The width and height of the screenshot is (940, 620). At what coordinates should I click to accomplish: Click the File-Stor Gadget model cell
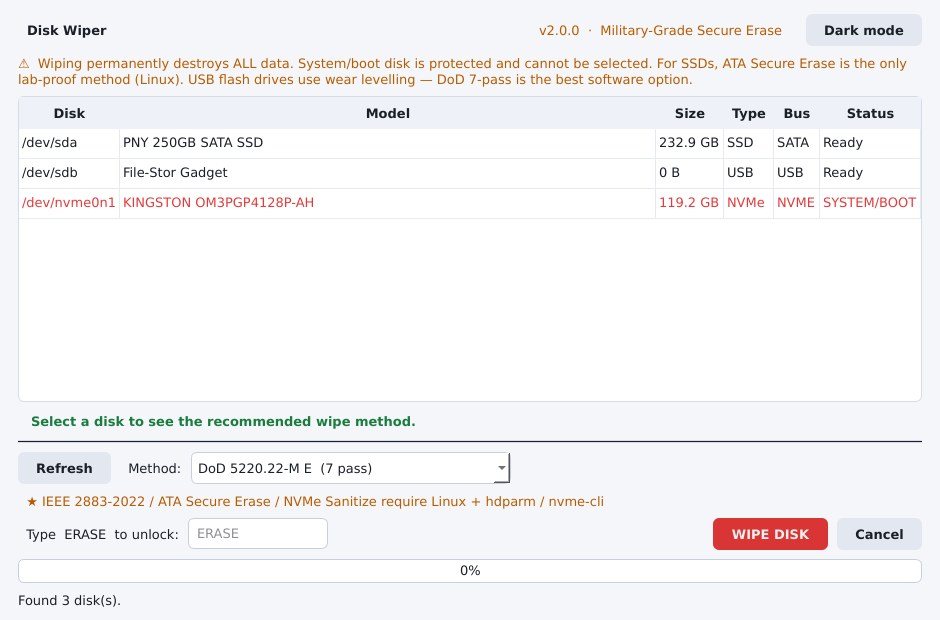pyautogui.click(x=388, y=173)
